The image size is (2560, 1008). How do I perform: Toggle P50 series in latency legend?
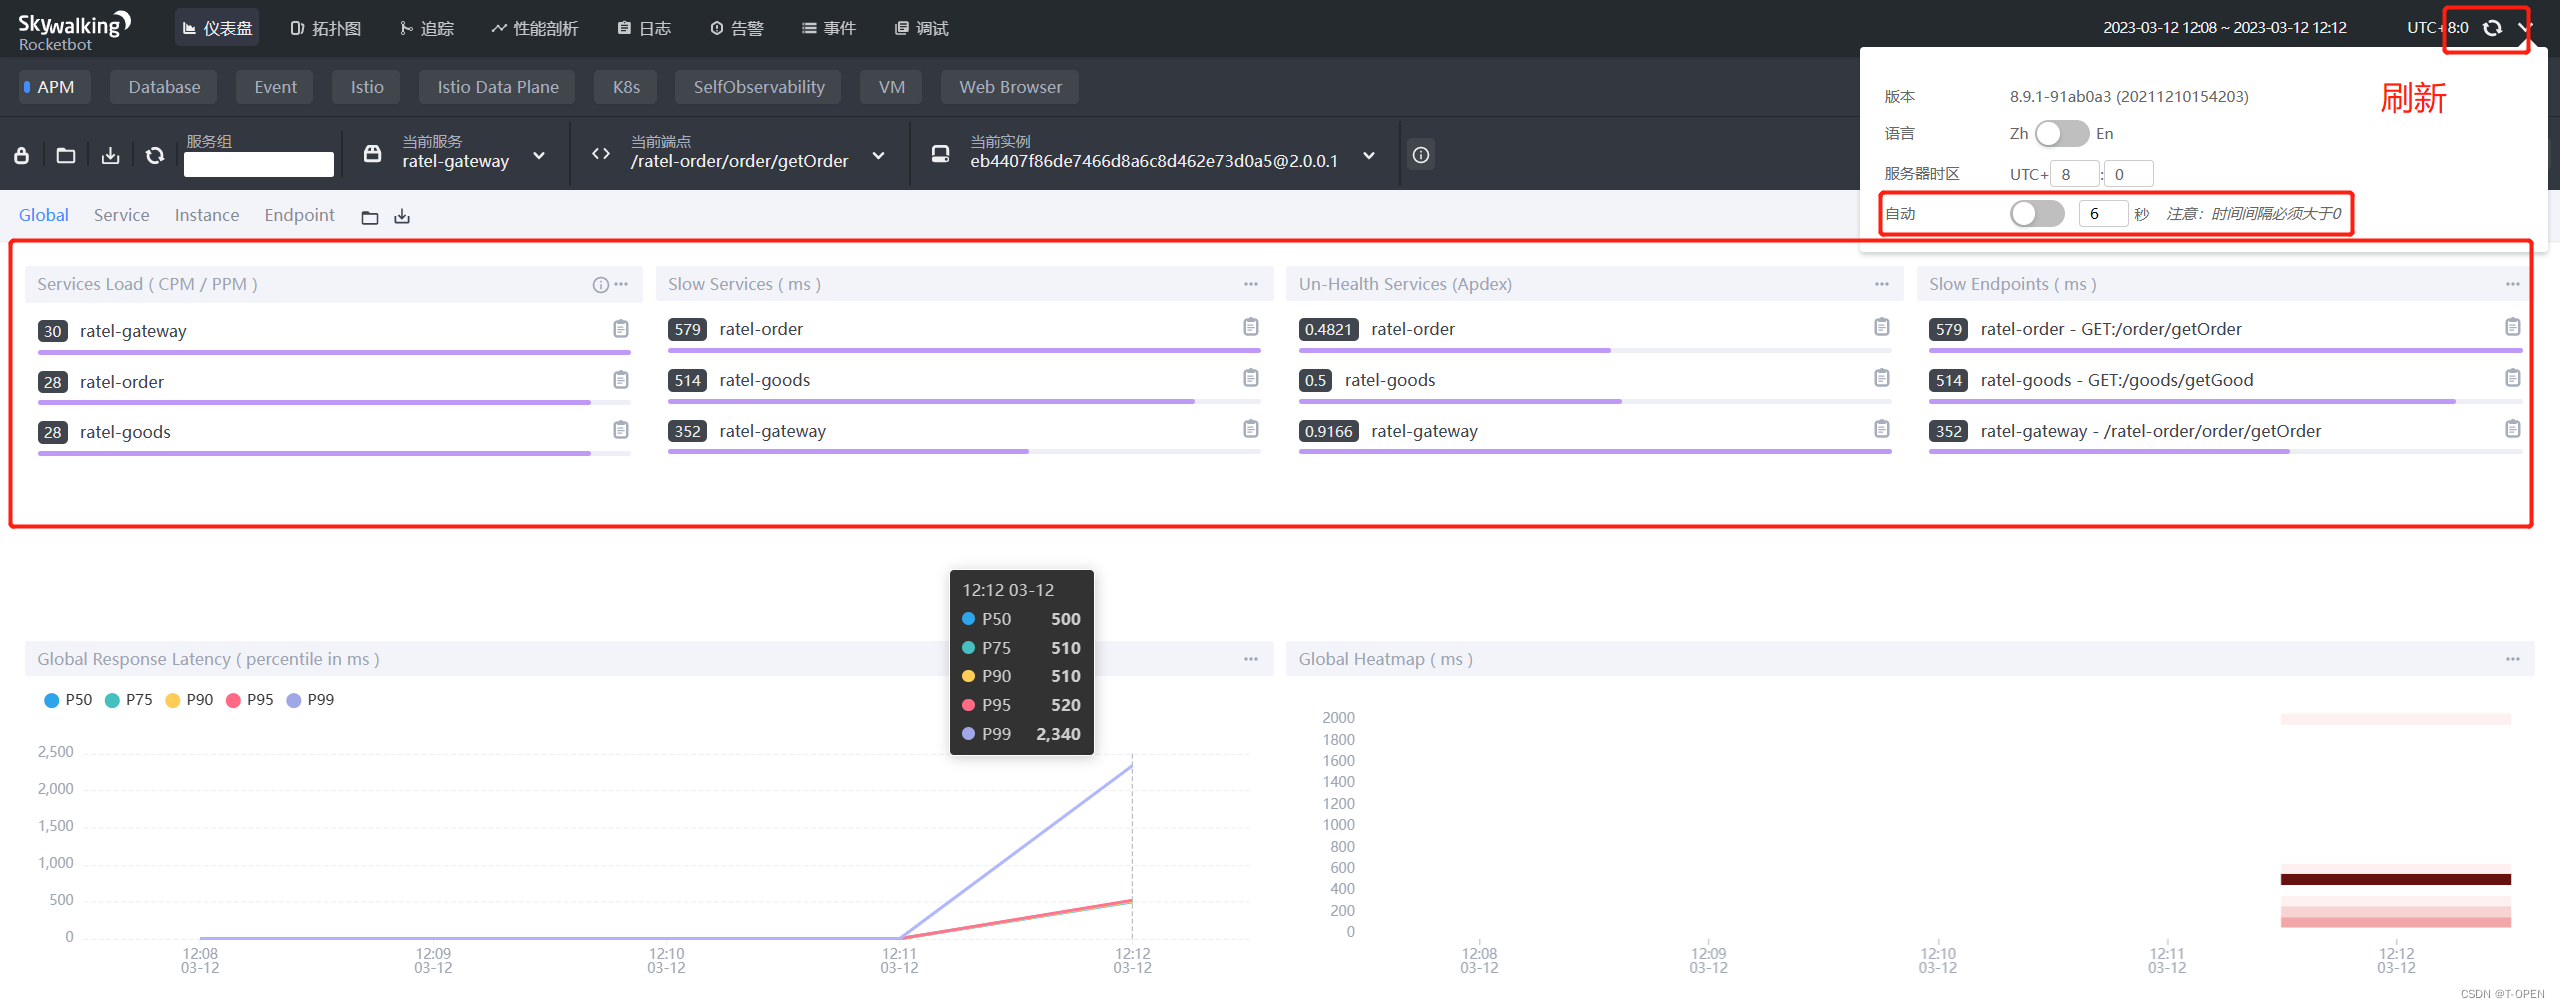pyautogui.click(x=68, y=700)
